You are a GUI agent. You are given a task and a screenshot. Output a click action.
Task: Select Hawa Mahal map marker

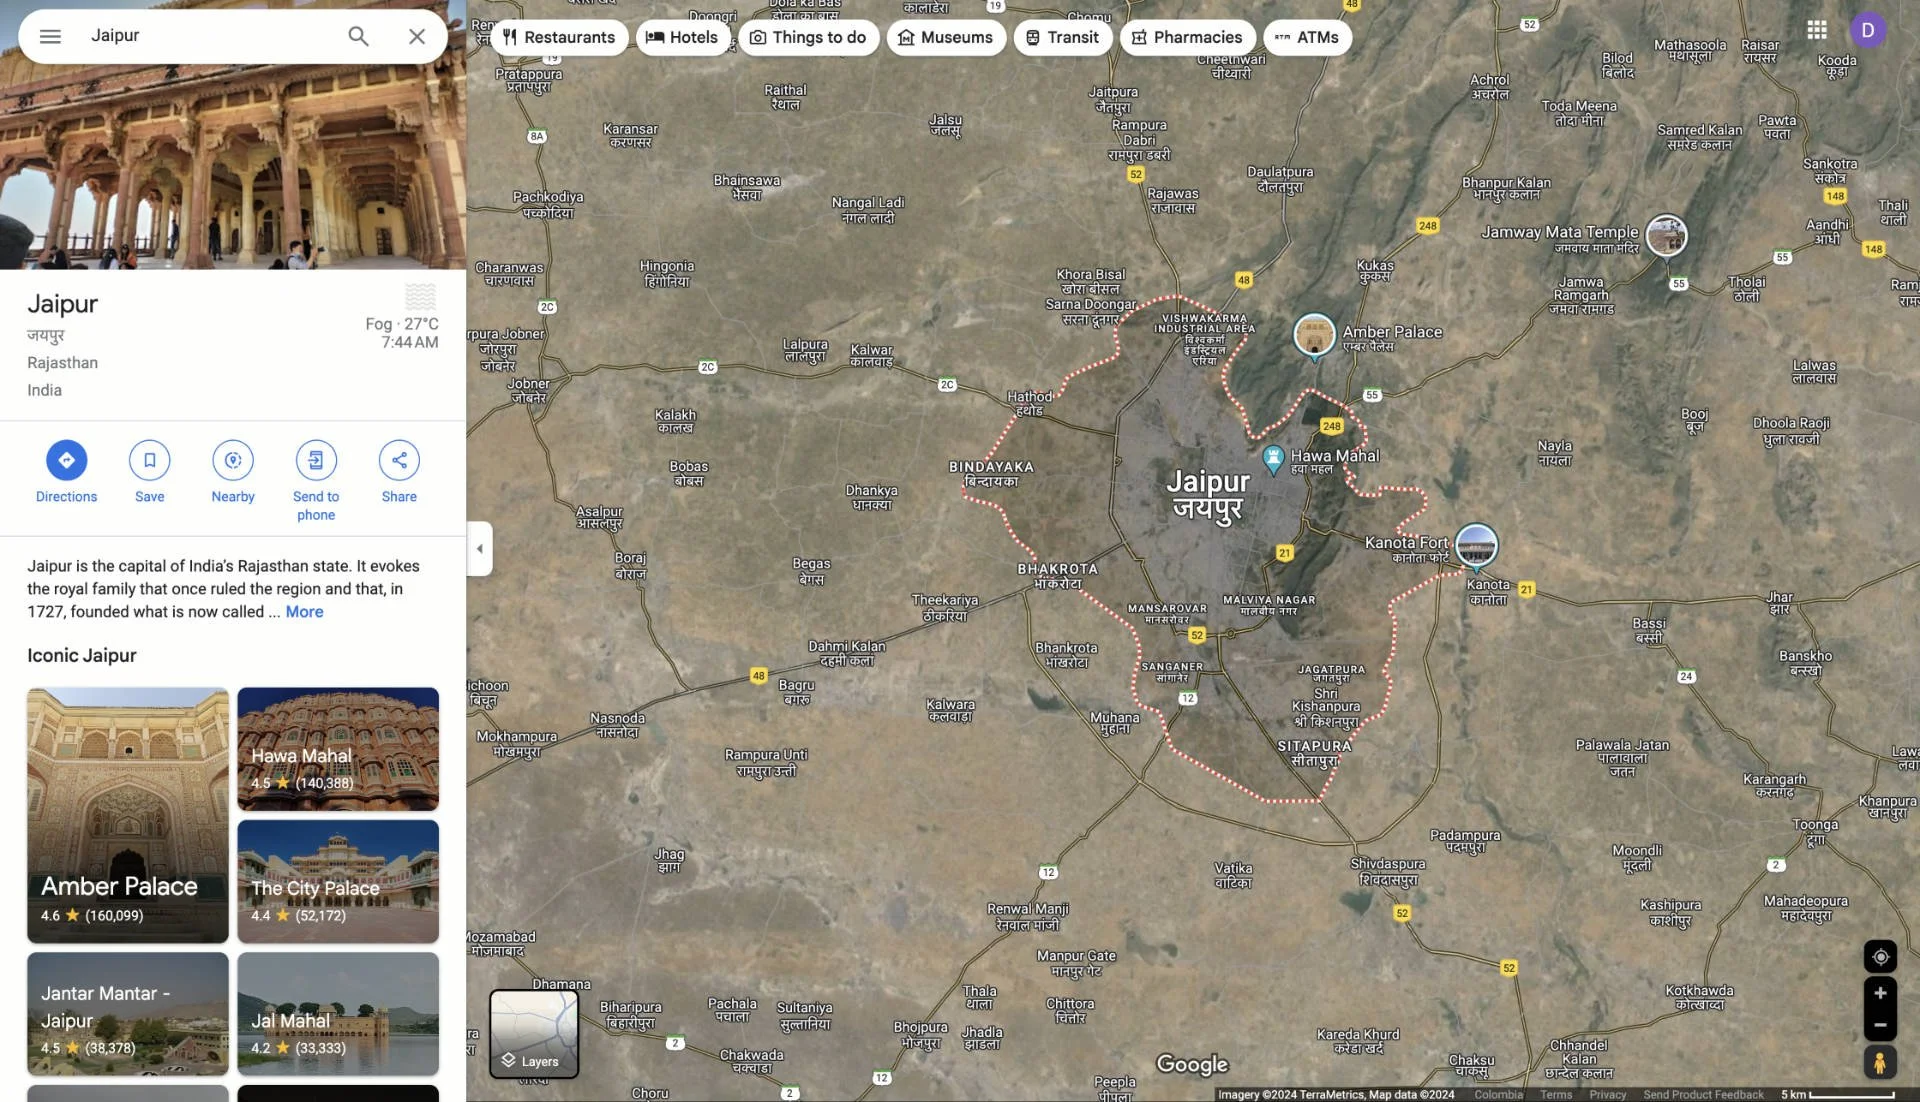coord(1273,459)
